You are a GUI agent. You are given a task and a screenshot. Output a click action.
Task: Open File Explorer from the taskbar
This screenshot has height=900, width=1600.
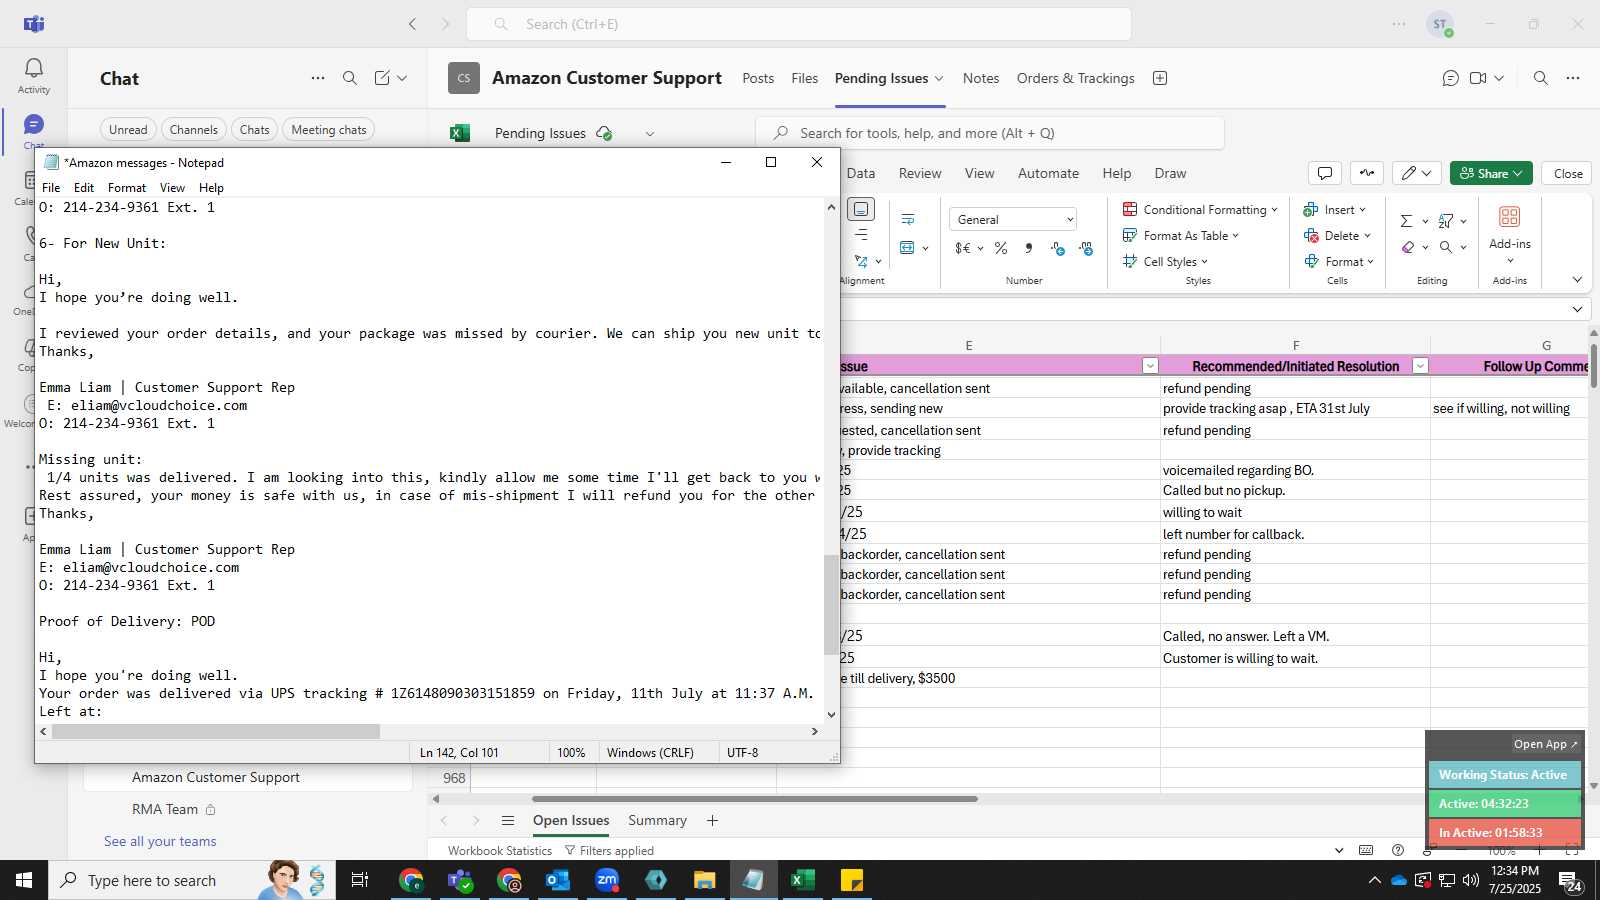coord(704,880)
